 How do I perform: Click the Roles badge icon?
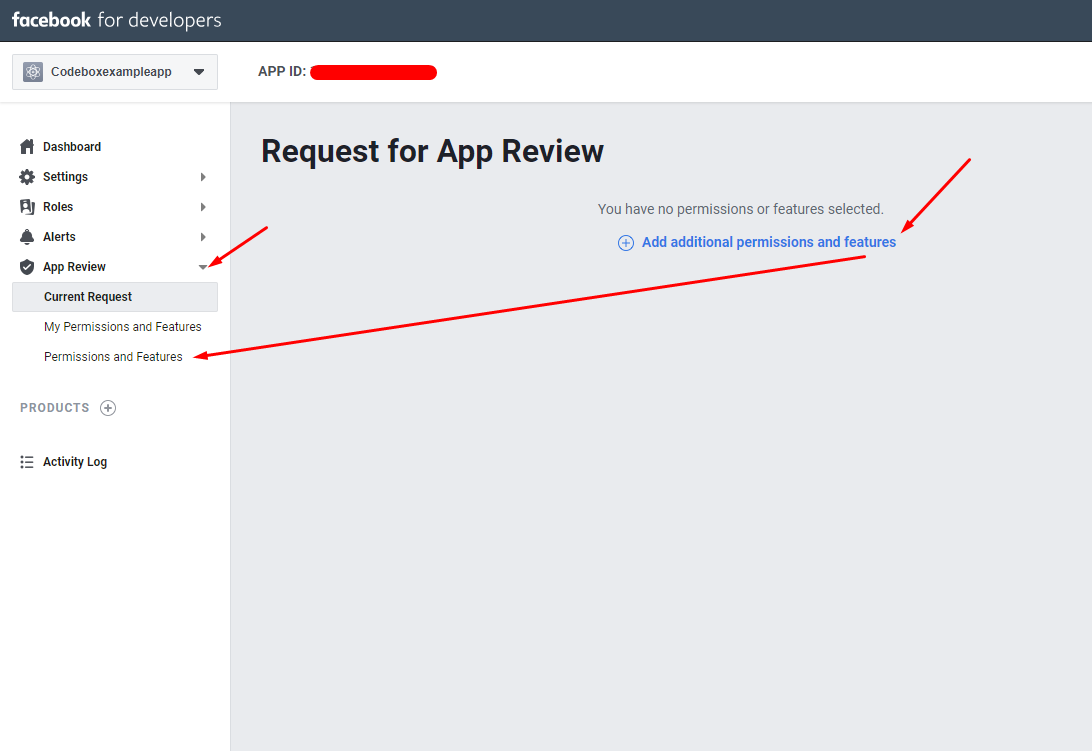pyautogui.click(x=27, y=207)
